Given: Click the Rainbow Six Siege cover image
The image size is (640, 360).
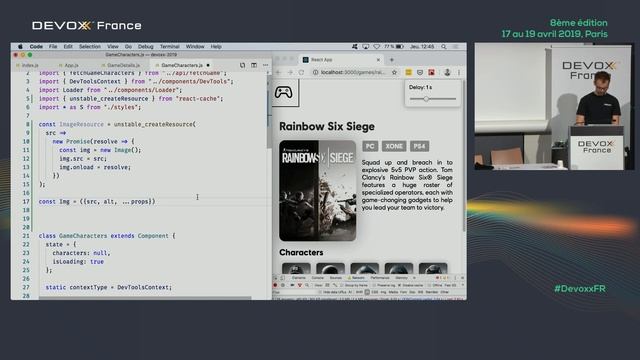Looking at the screenshot, I should pyautogui.click(x=318, y=191).
